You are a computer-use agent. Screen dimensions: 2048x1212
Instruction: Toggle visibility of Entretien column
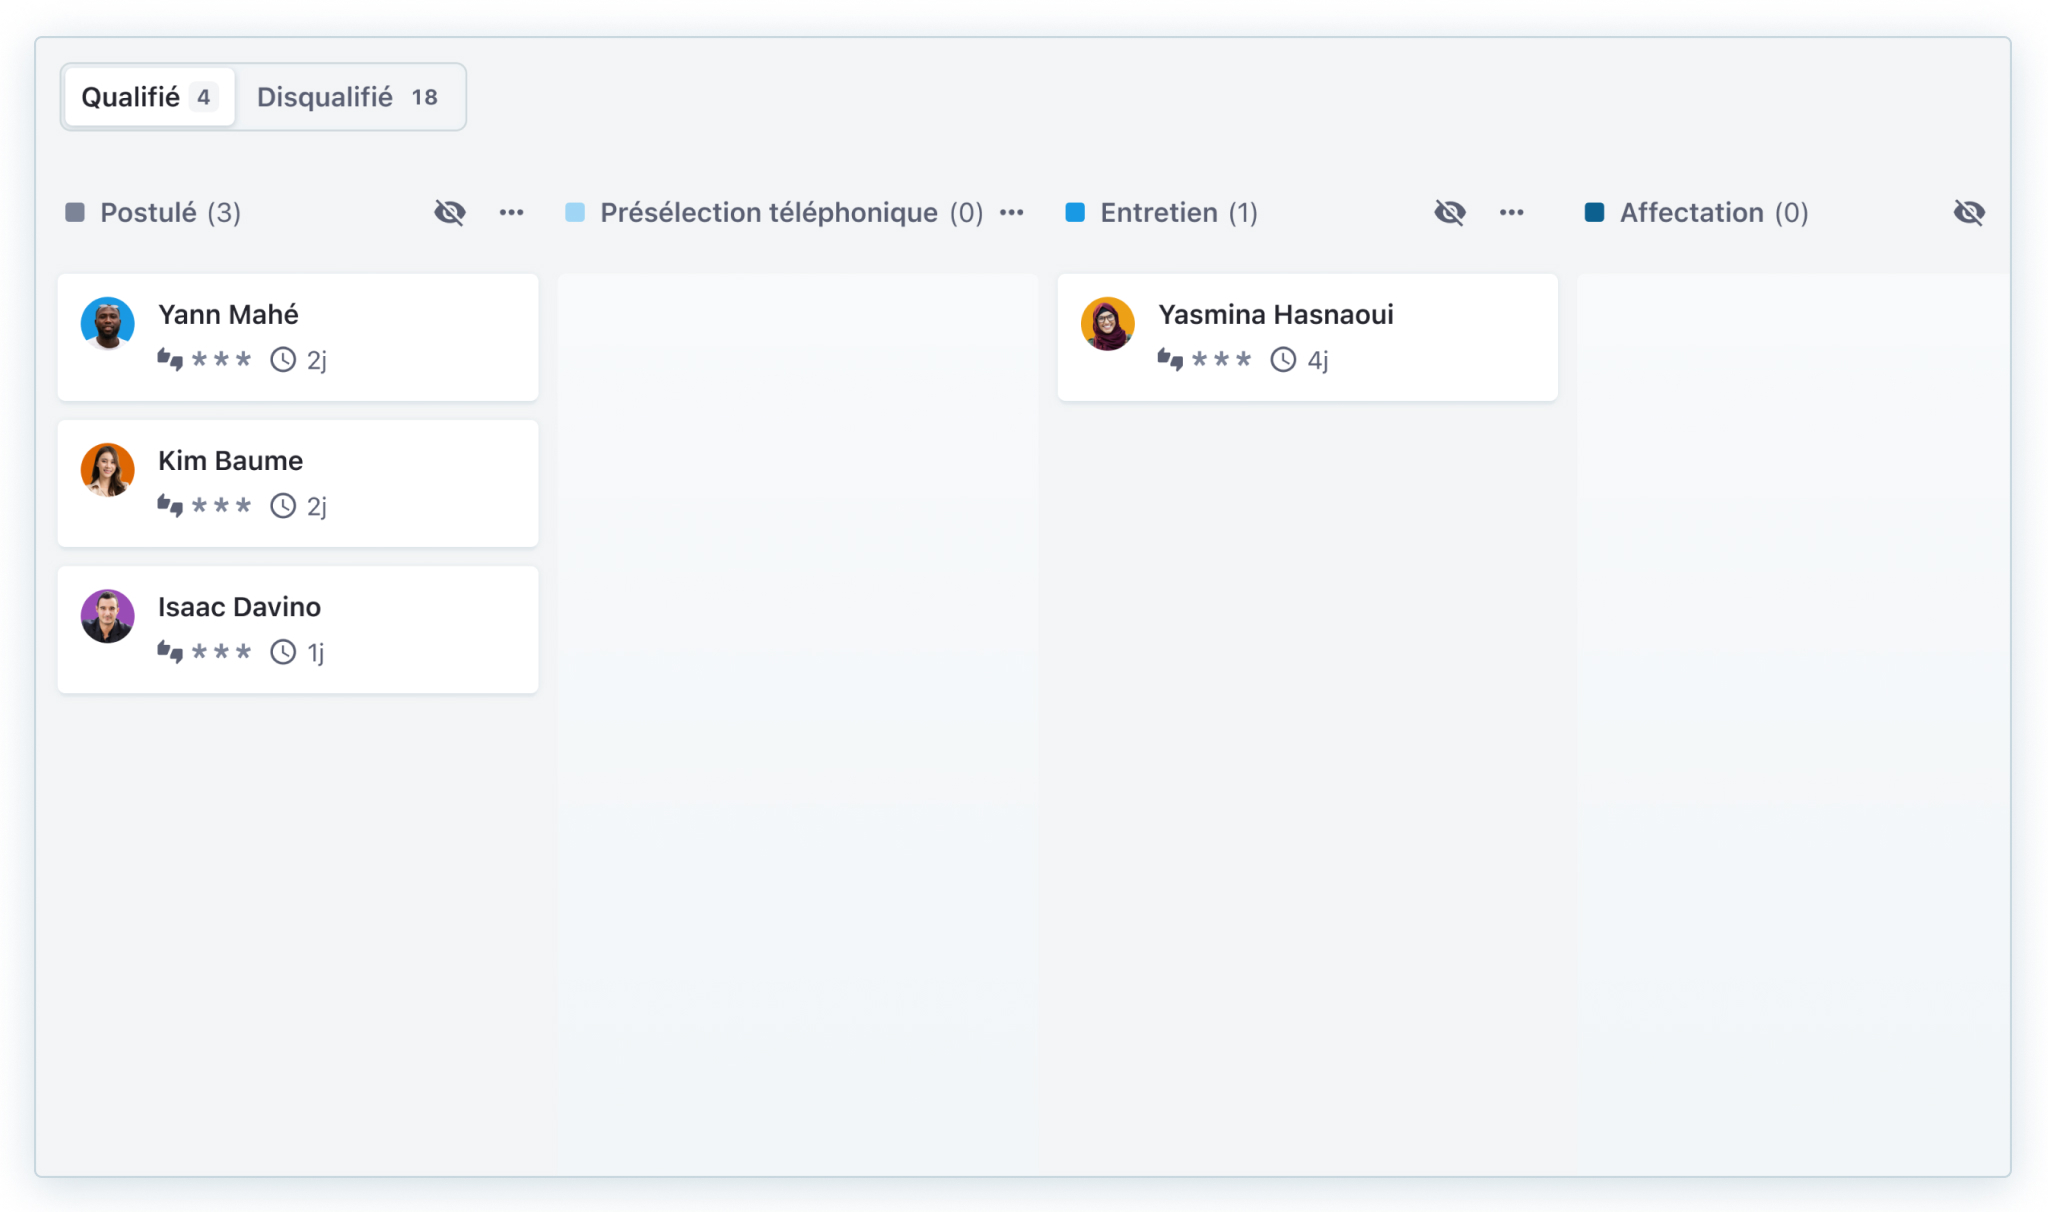click(x=1450, y=212)
